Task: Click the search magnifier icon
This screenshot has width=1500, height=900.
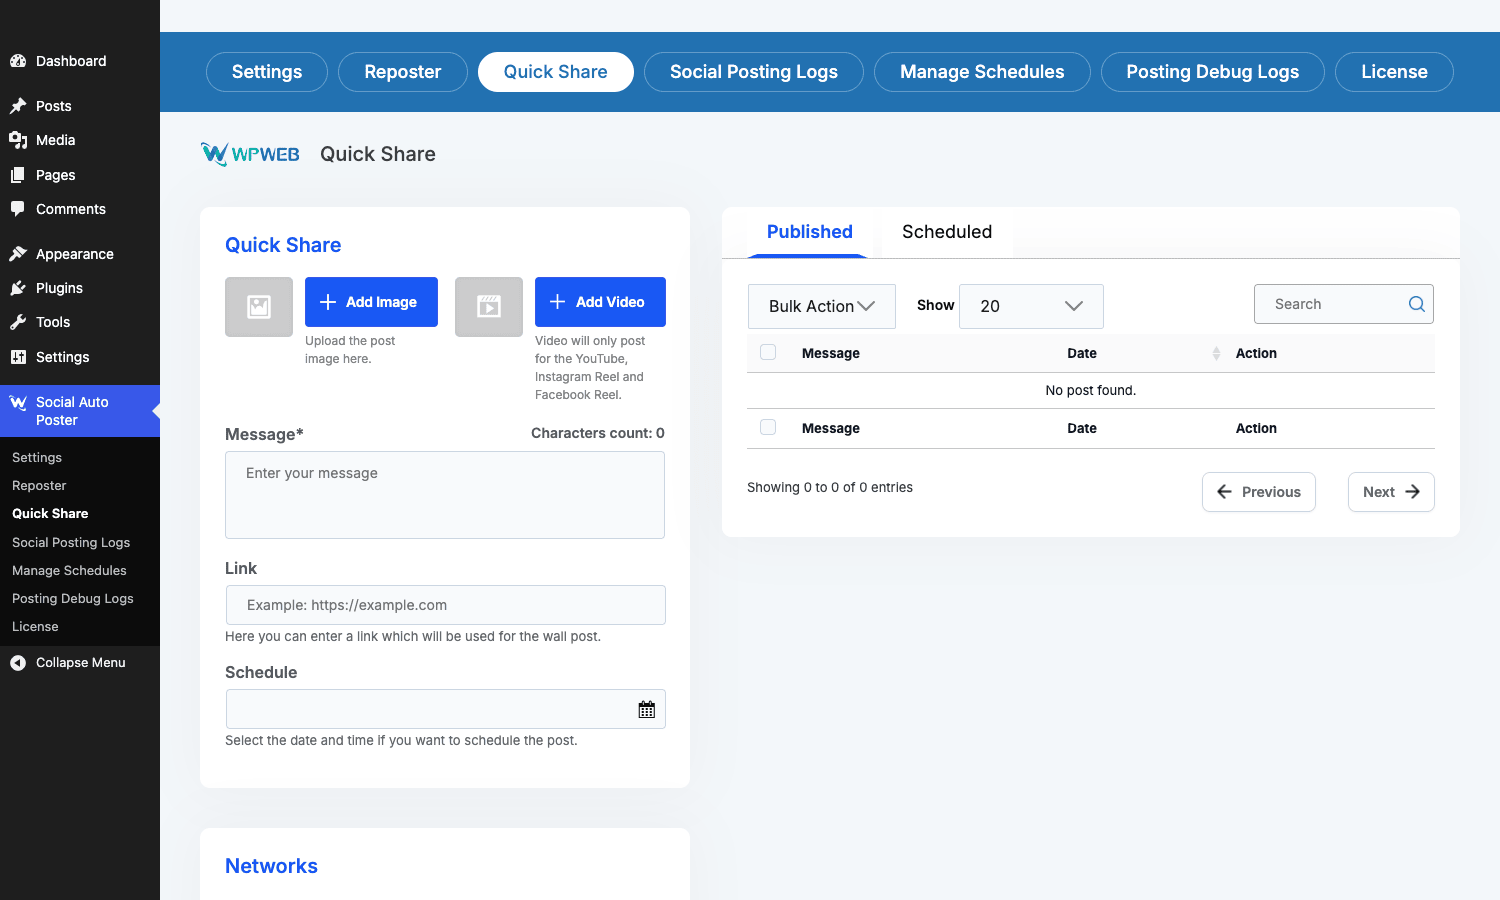Action: coord(1417,304)
